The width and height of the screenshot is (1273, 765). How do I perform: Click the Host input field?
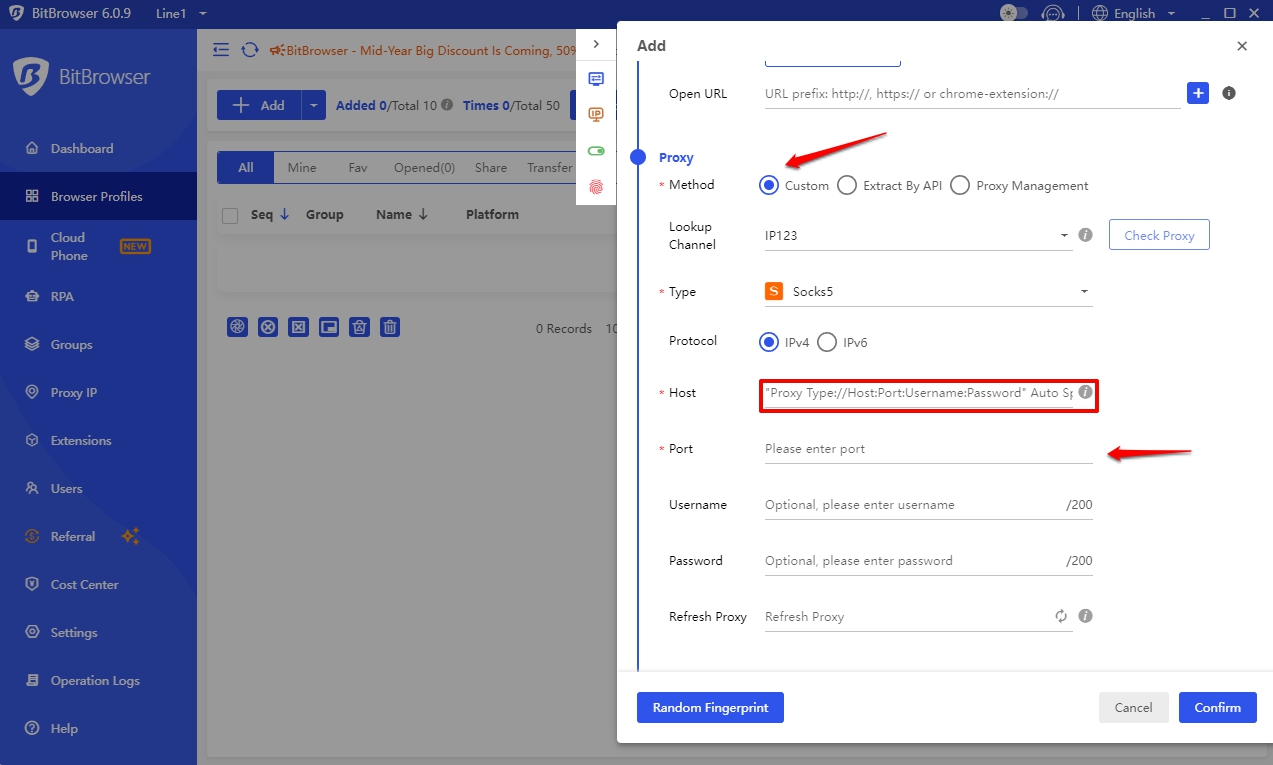click(918, 393)
